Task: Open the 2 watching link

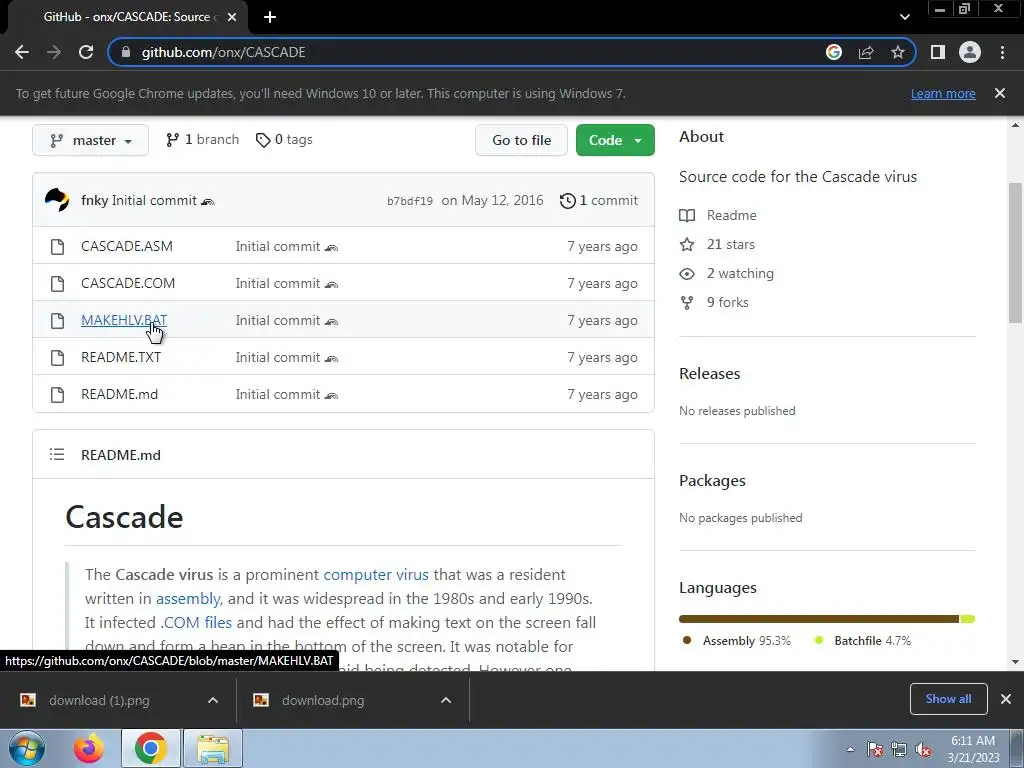Action: pyautogui.click(x=726, y=274)
